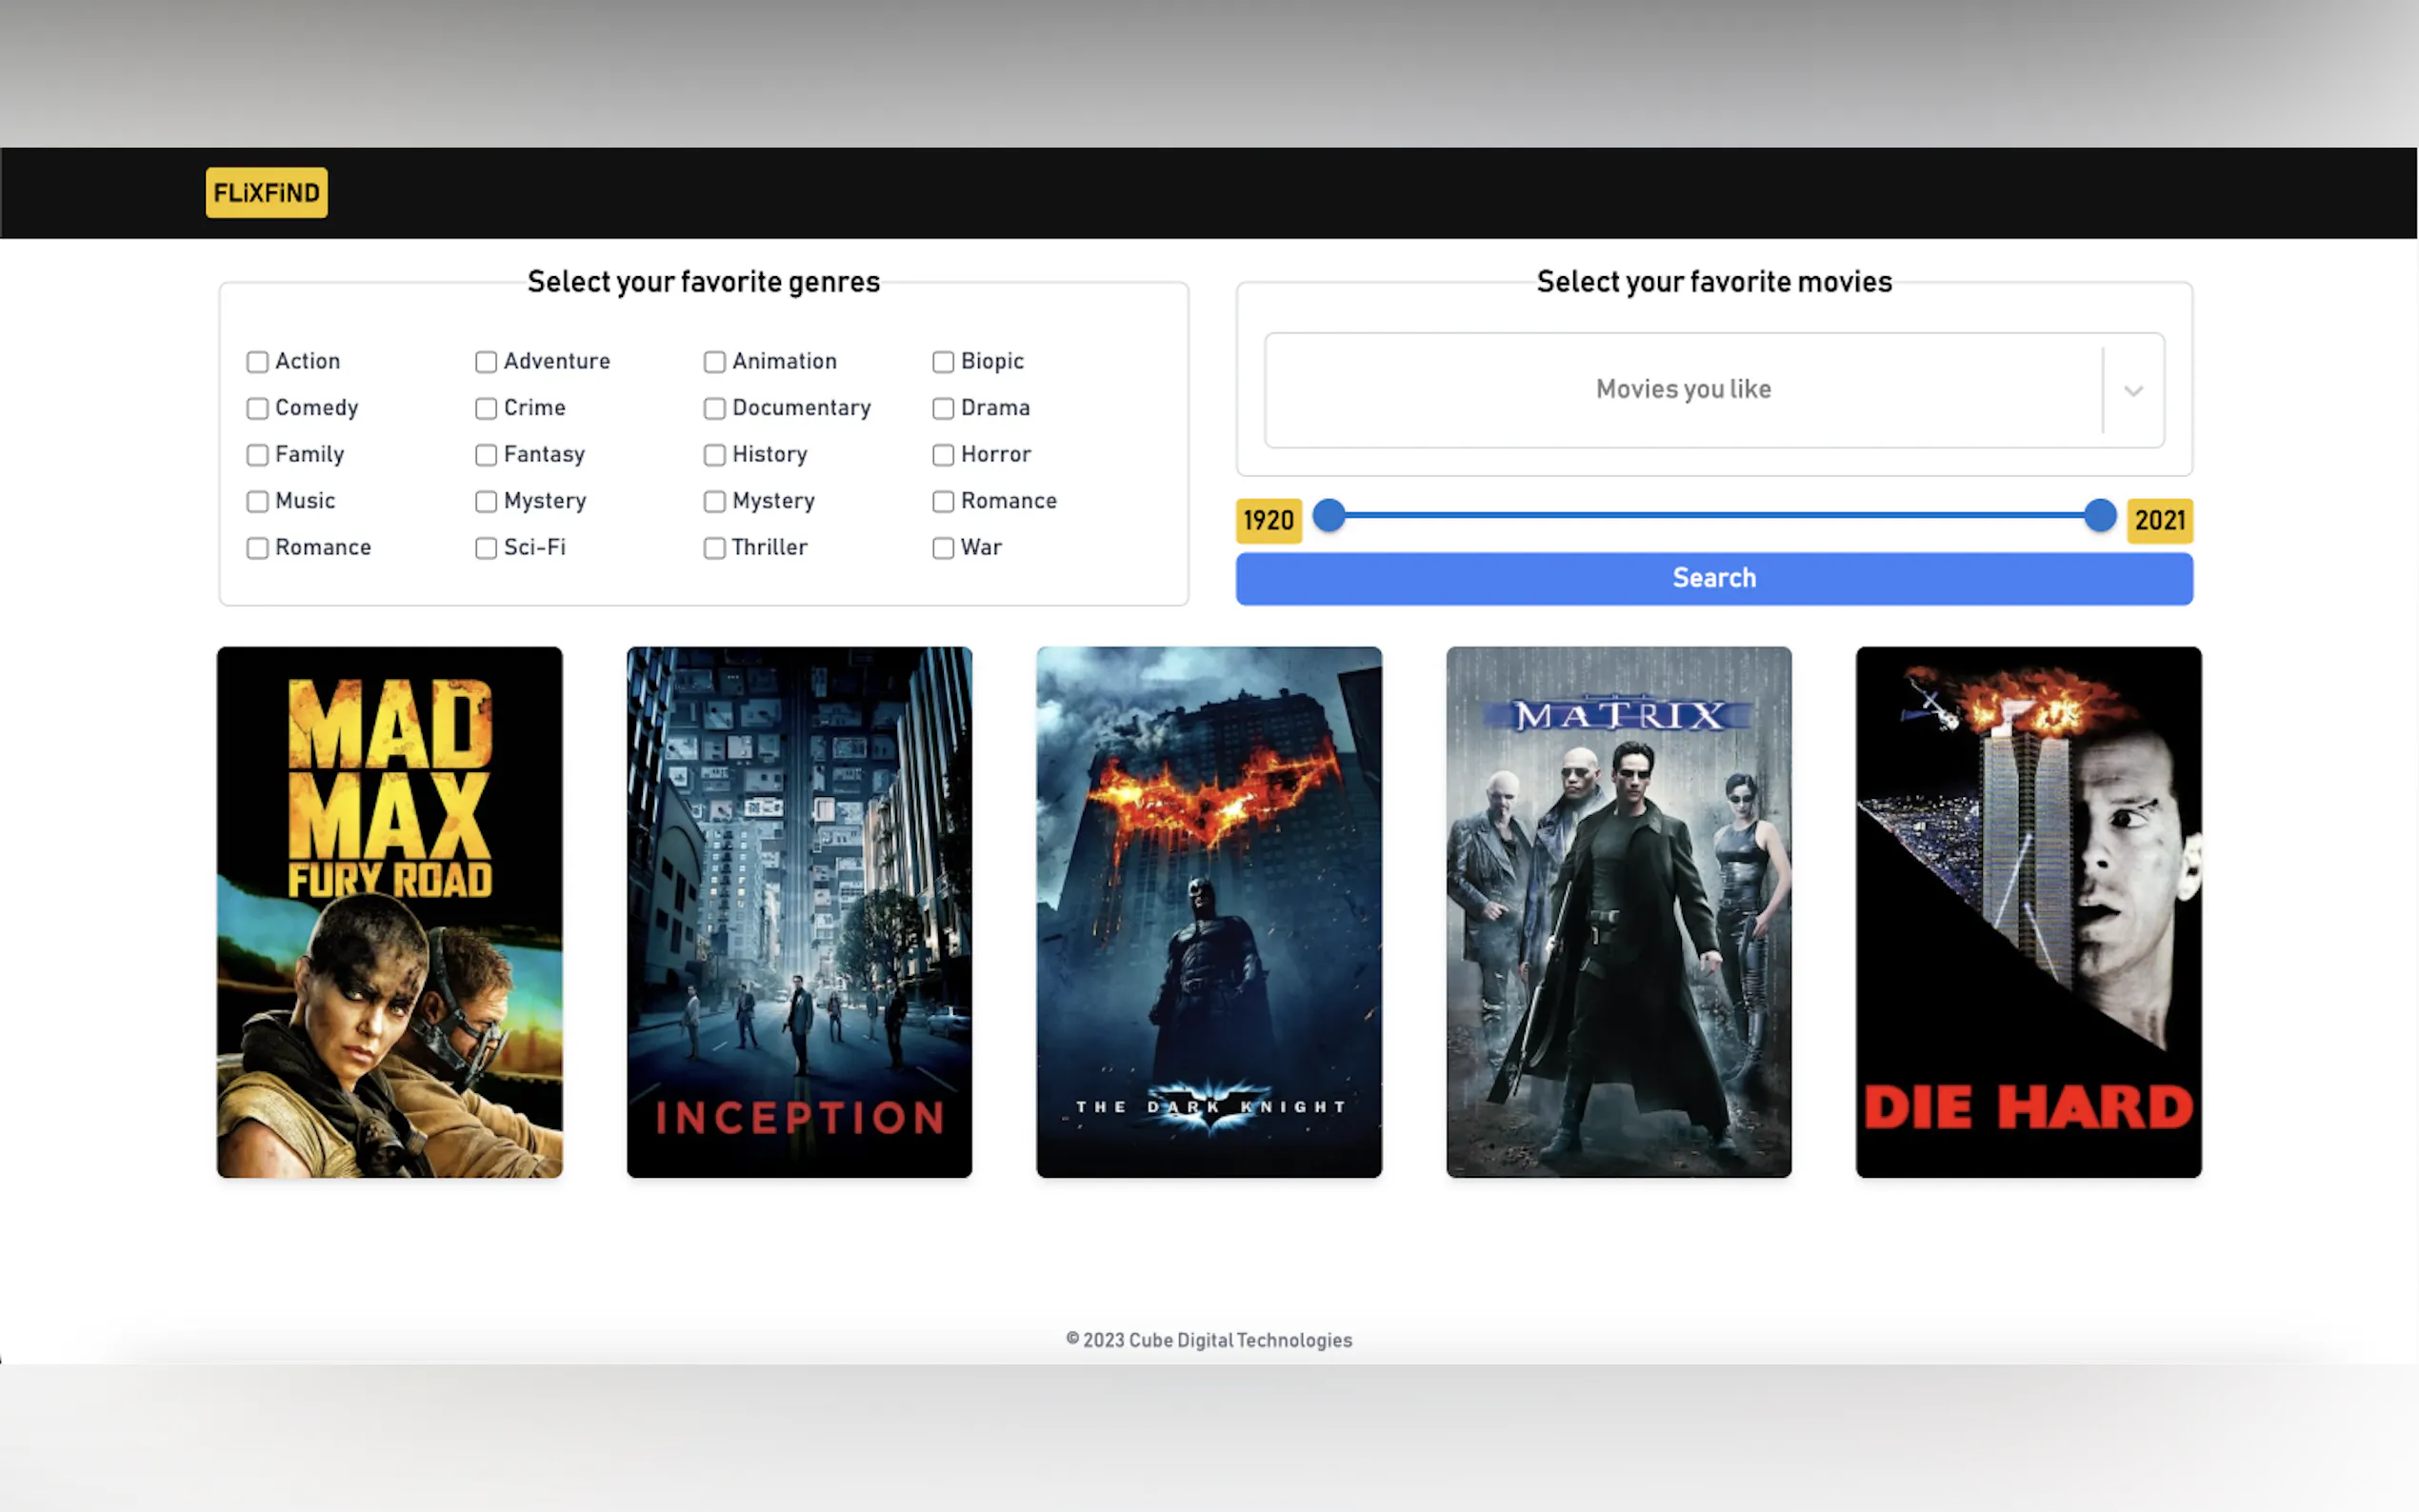
Task: Select the Inception movie poster
Action: [799, 911]
